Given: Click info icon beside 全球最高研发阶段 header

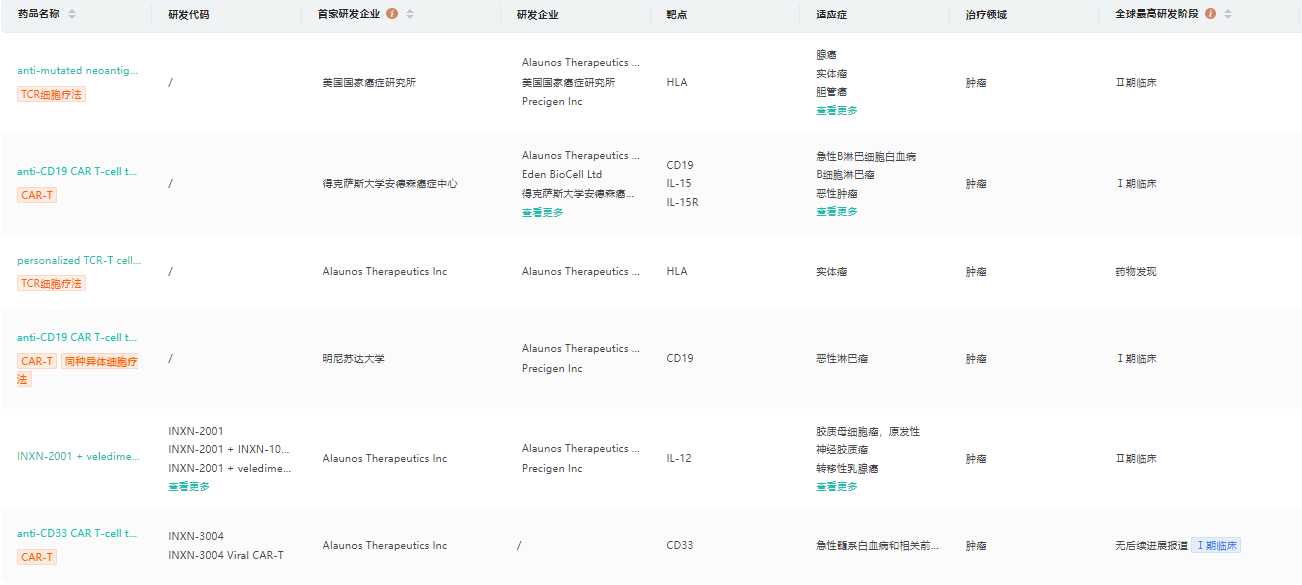Looking at the screenshot, I should point(1211,14).
